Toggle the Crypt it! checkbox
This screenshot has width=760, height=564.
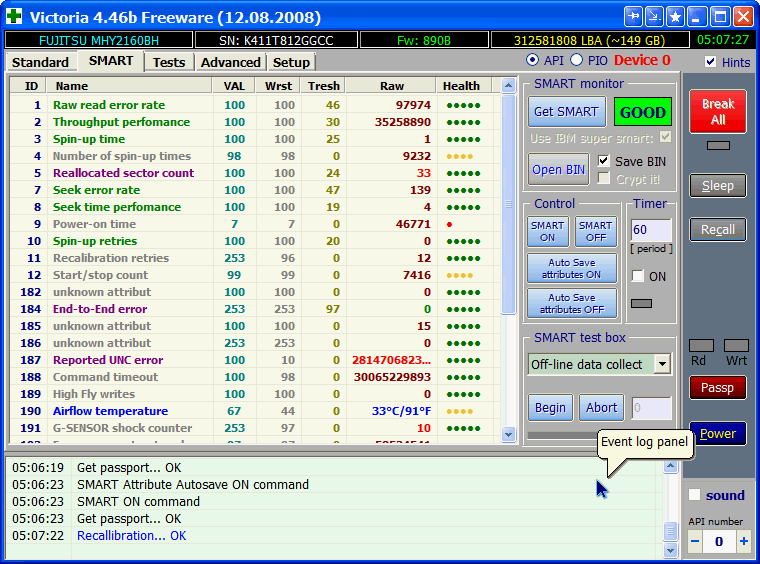[x=603, y=179]
